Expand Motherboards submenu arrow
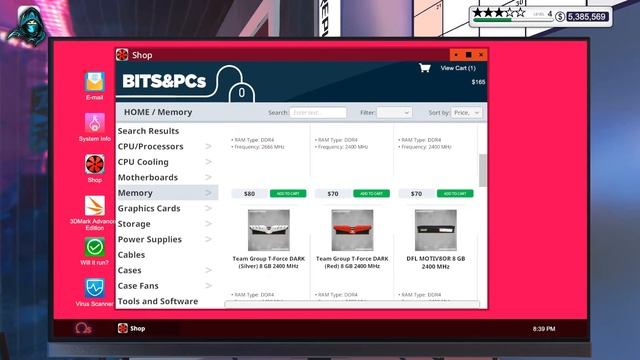Screen dimensions: 640x360 208,178
